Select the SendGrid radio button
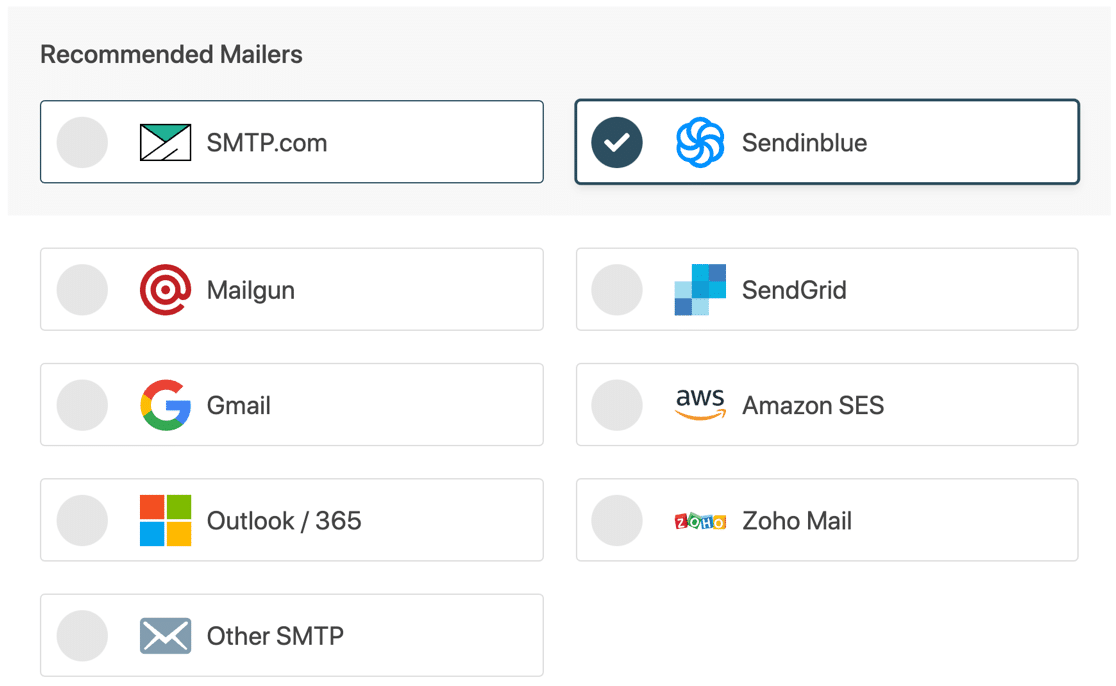Viewport: 1116px width, 686px height. (x=617, y=289)
